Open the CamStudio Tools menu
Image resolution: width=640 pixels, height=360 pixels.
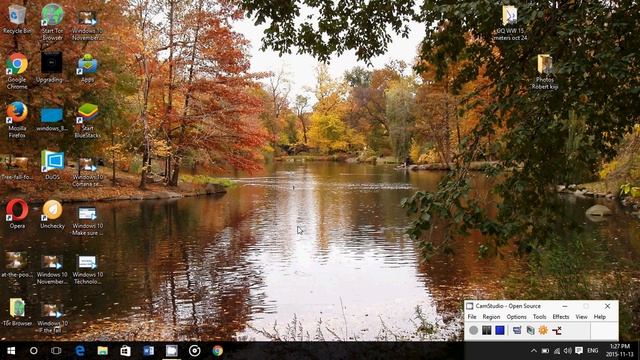(539, 317)
